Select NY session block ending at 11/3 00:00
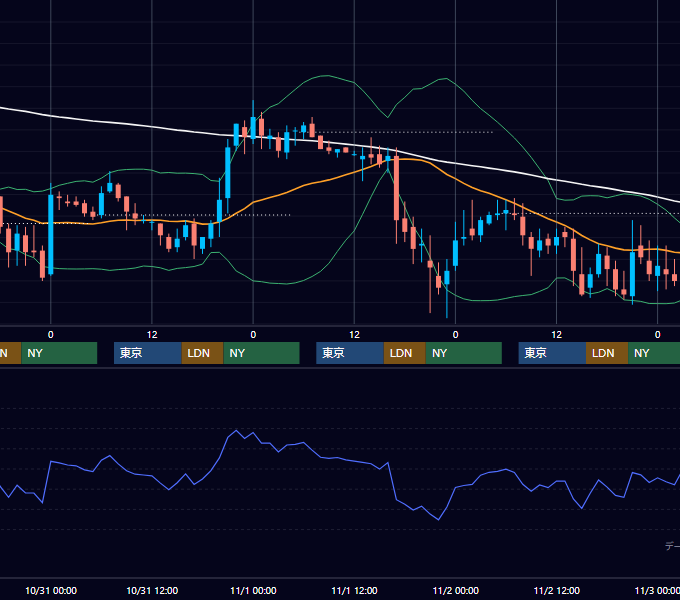Screen dimensions: 680x600 point(654,353)
